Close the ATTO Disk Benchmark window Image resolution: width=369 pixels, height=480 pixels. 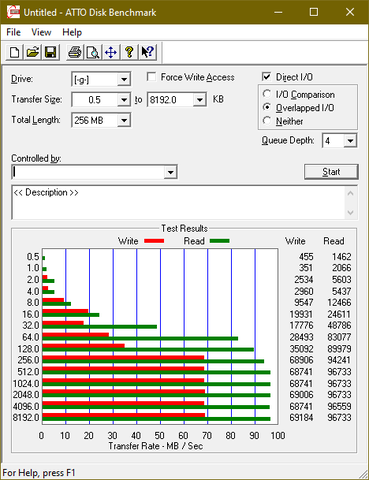[350, 12]
